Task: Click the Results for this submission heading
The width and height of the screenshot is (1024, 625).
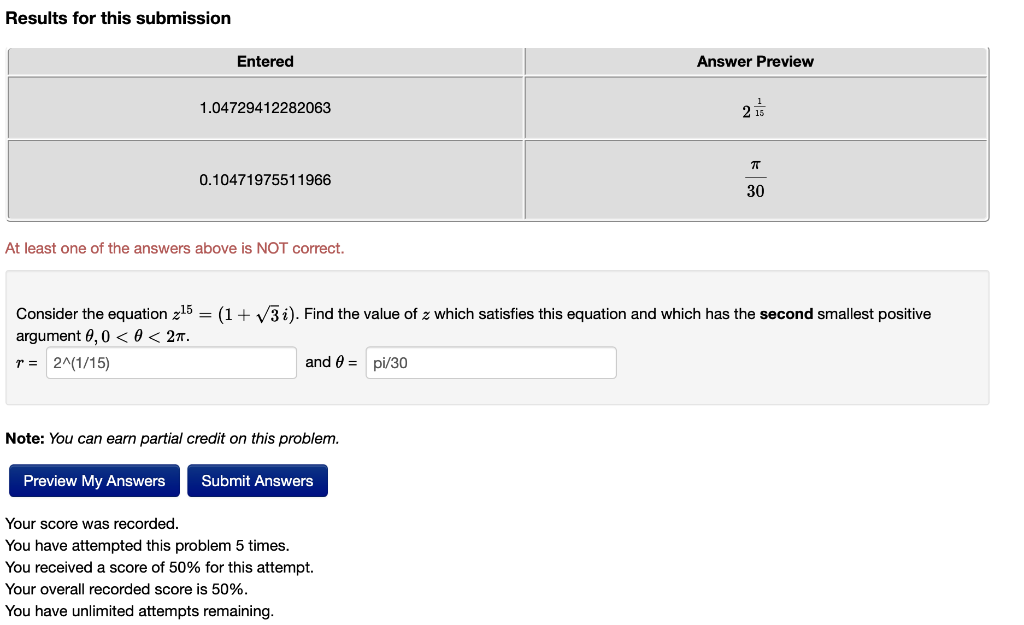Action: 118,18
